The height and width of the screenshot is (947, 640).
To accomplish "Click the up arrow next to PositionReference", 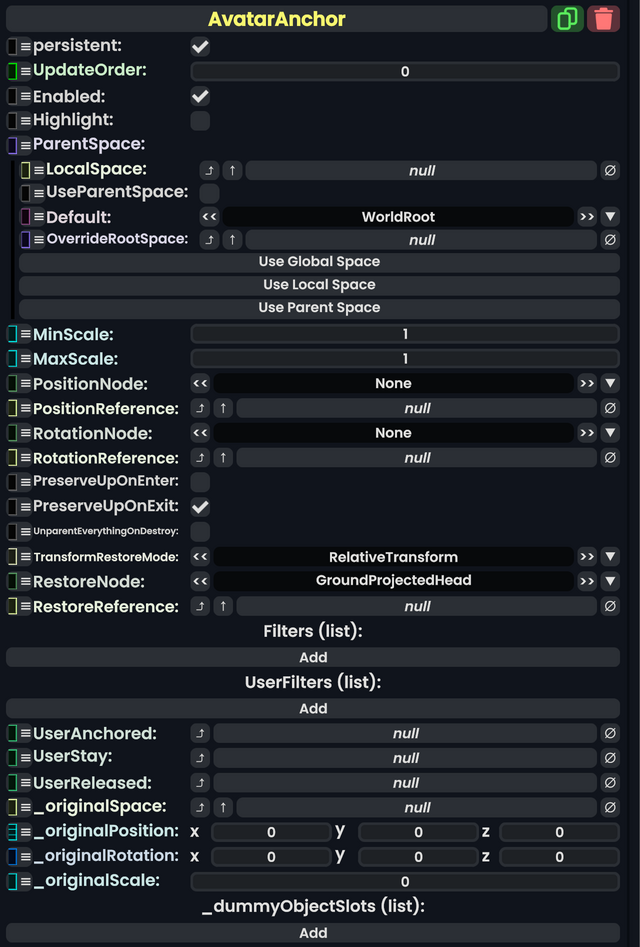I will pyautogui.click(x=221, y=408).
